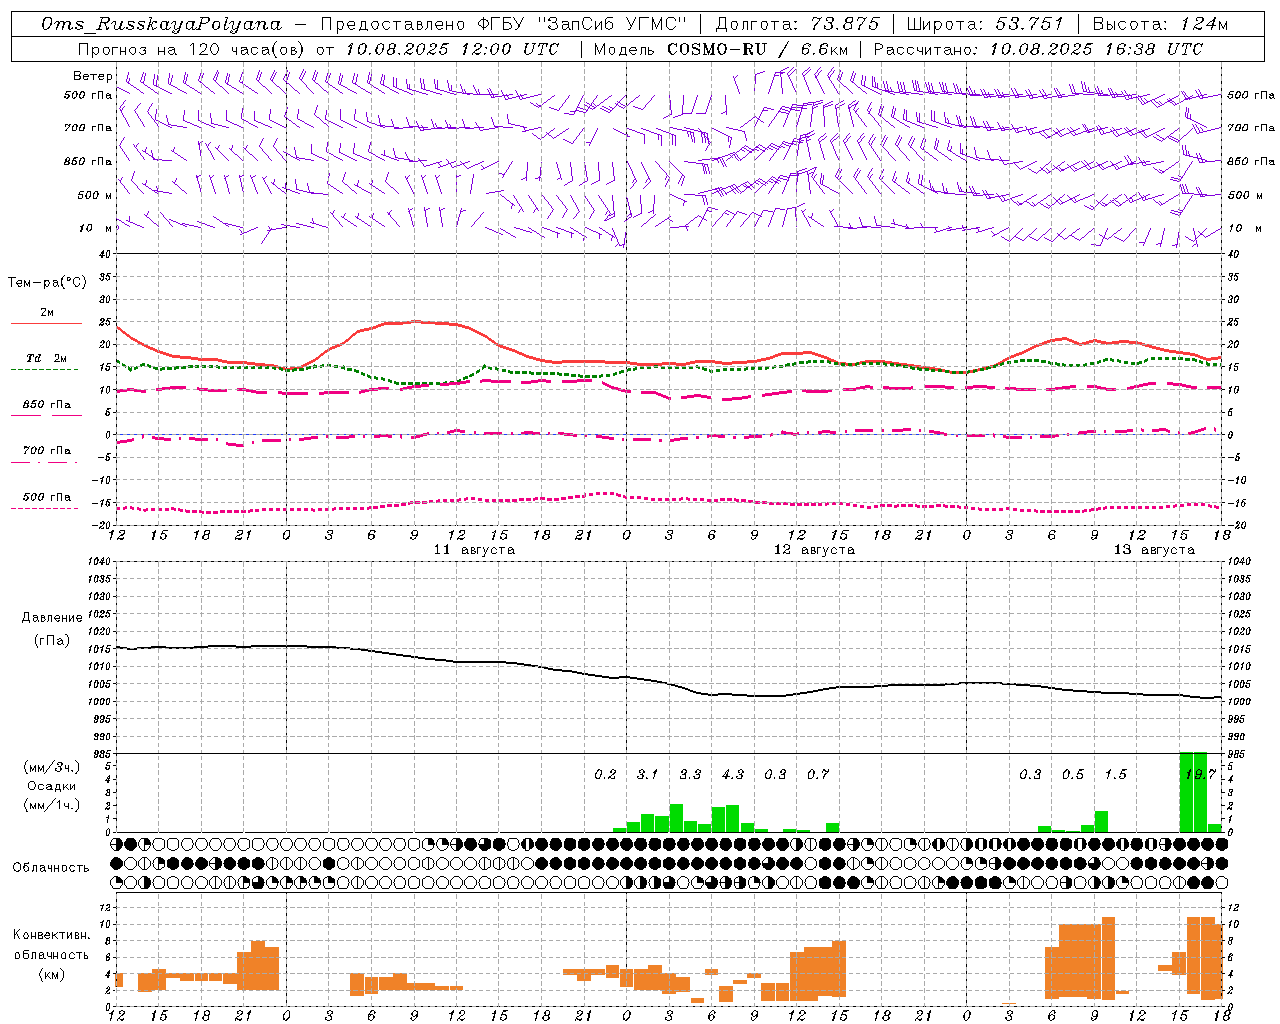The width and height of the screenshot is (1280, 1024).
Task: Click the Облачность row label
Action: [51, 868]
